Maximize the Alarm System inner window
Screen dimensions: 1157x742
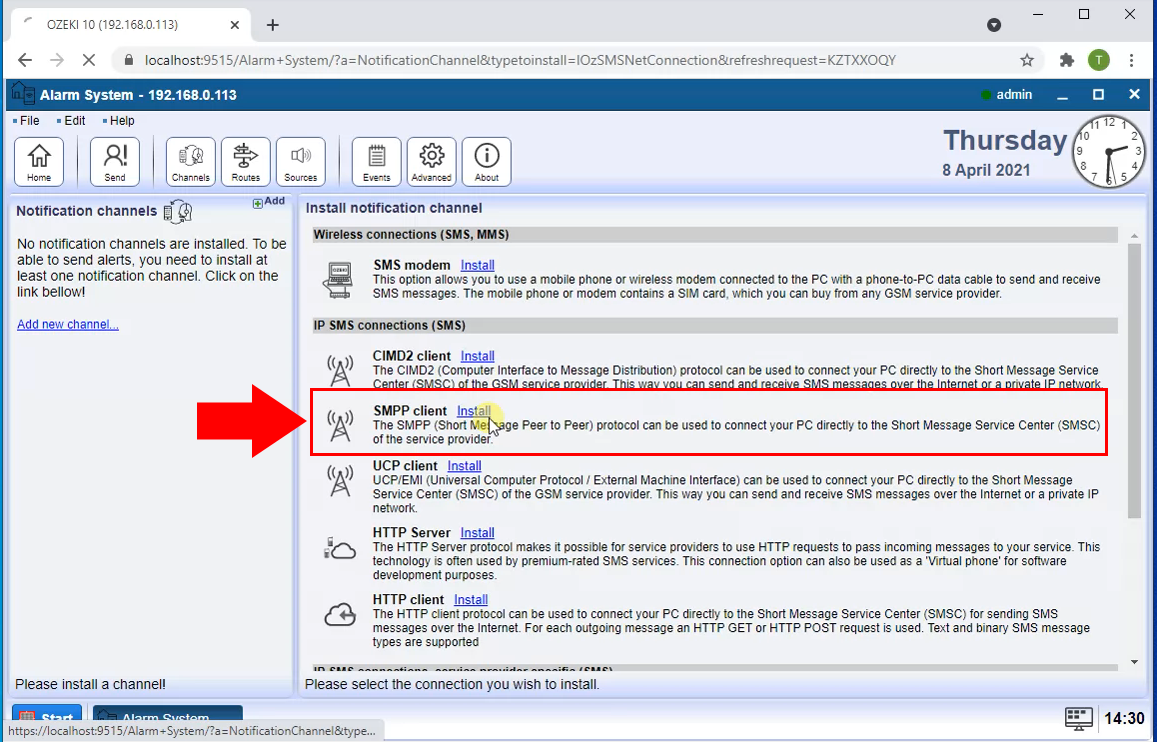(1099, 94)
